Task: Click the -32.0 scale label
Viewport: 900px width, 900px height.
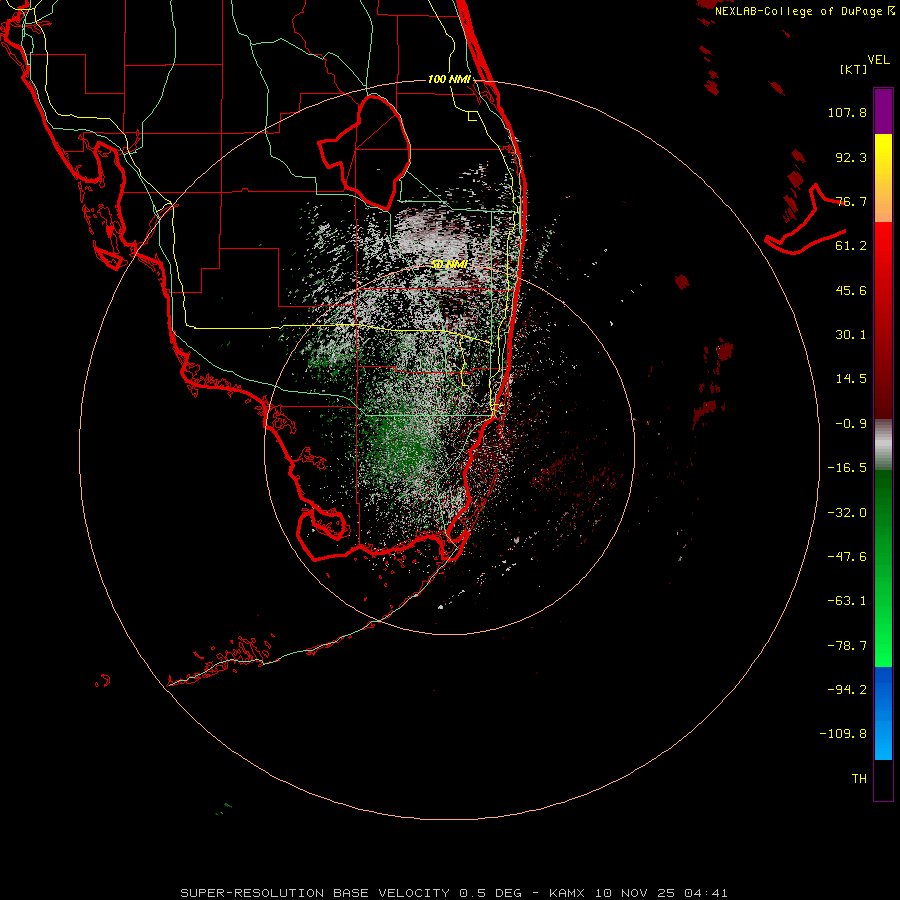Action: [847, 513]
